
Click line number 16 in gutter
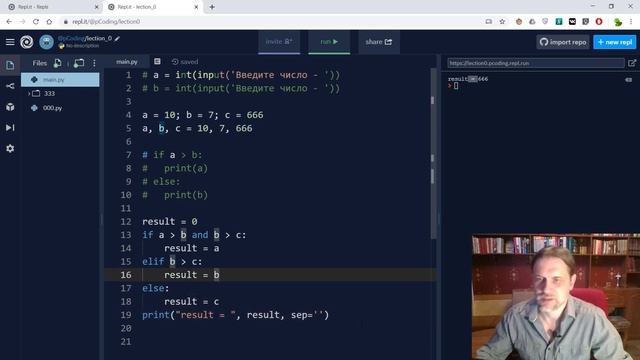tap(126, 275)
